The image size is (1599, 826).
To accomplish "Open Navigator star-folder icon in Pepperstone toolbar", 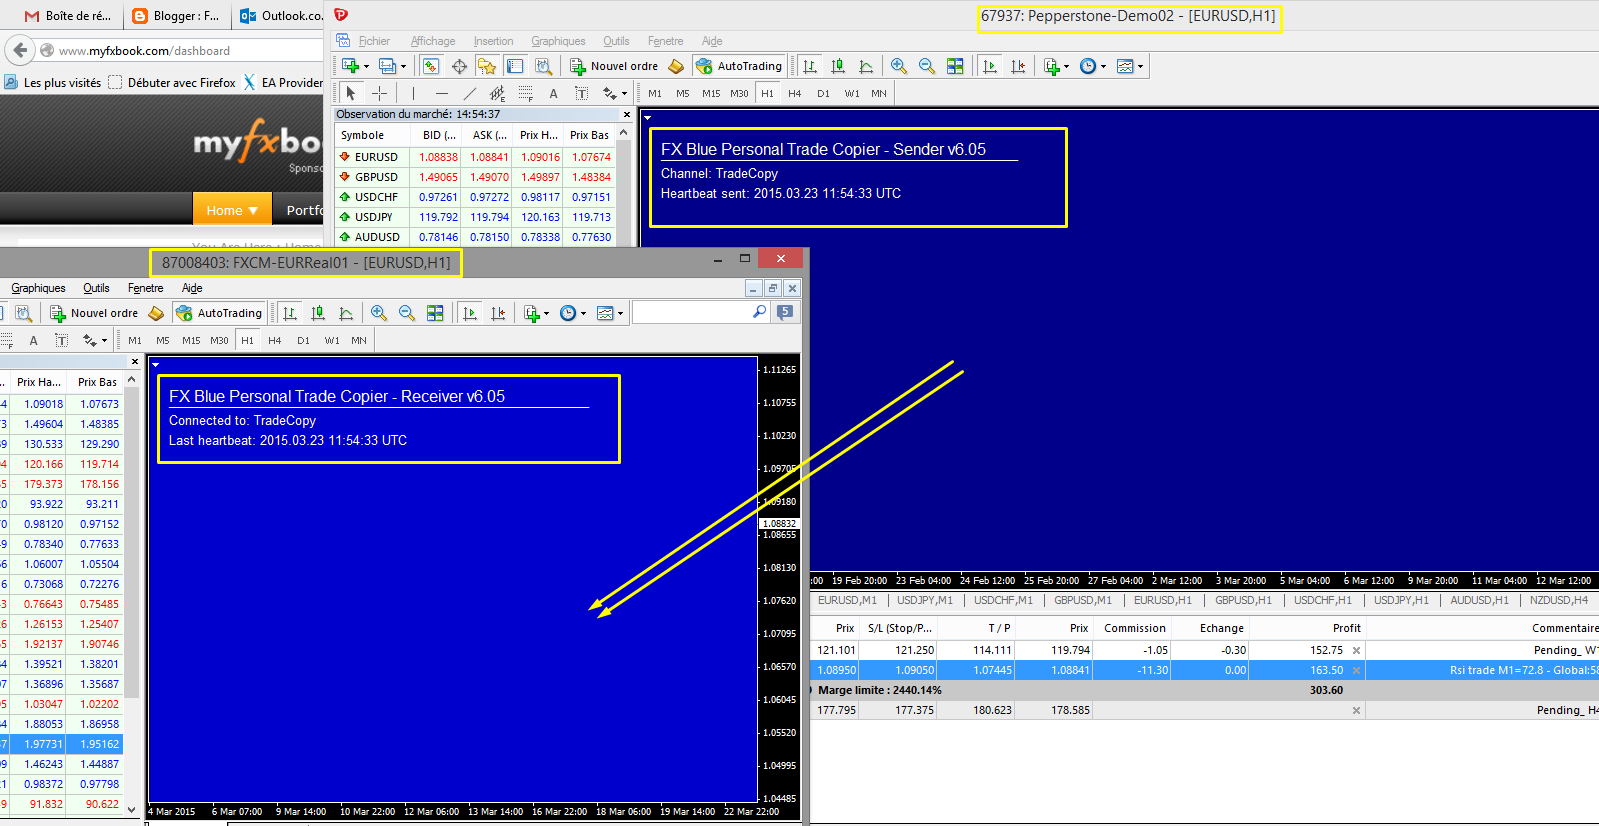I will pos(487,66).
